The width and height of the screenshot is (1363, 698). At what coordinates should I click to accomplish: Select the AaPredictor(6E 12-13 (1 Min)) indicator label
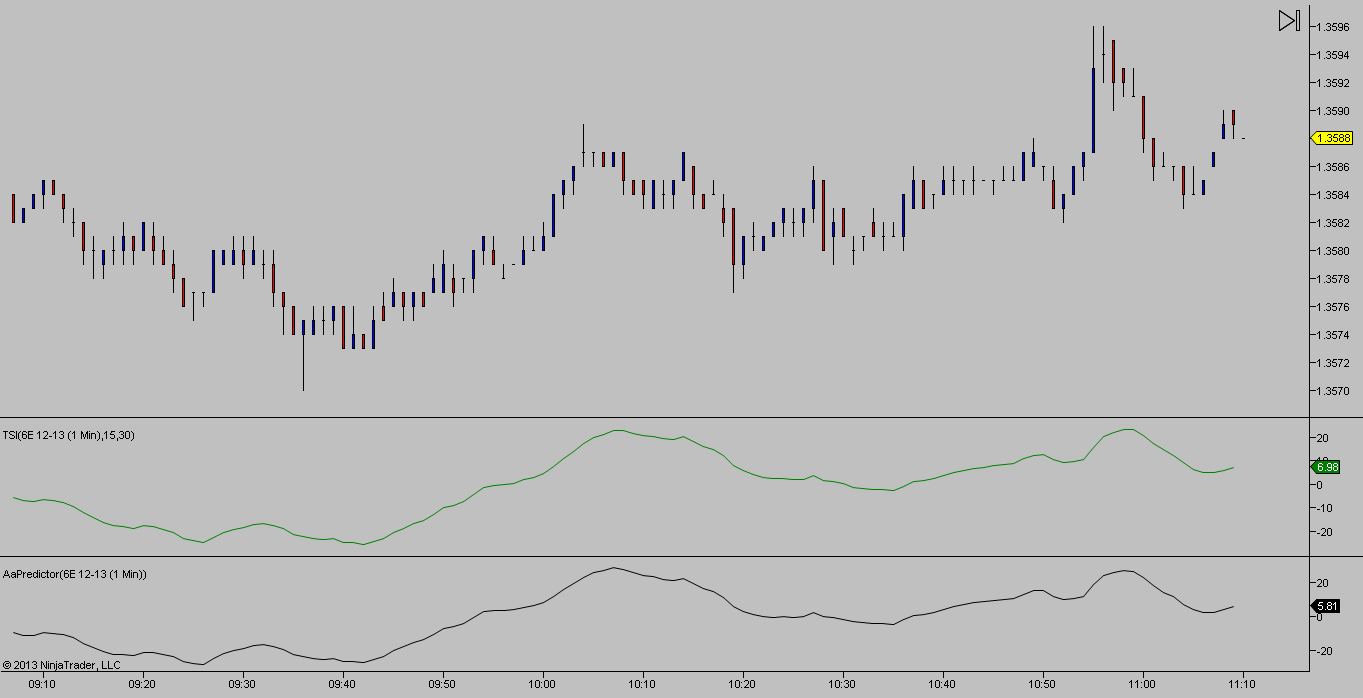point(75,574)
